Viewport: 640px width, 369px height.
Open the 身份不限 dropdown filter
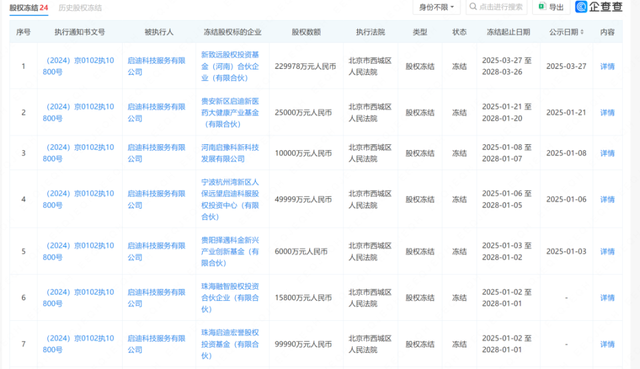click(436, 7)
